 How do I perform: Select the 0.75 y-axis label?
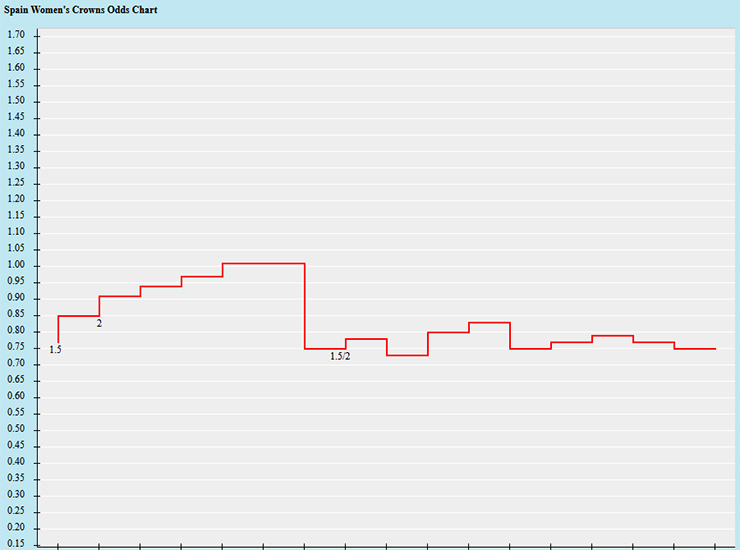tap(16, 347)
